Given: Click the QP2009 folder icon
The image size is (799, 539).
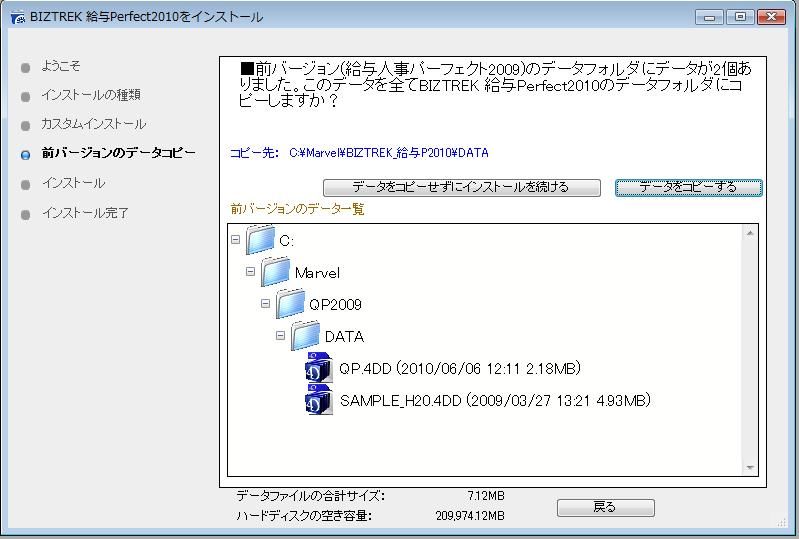Looking at the screenshot, I should [290, 304].
